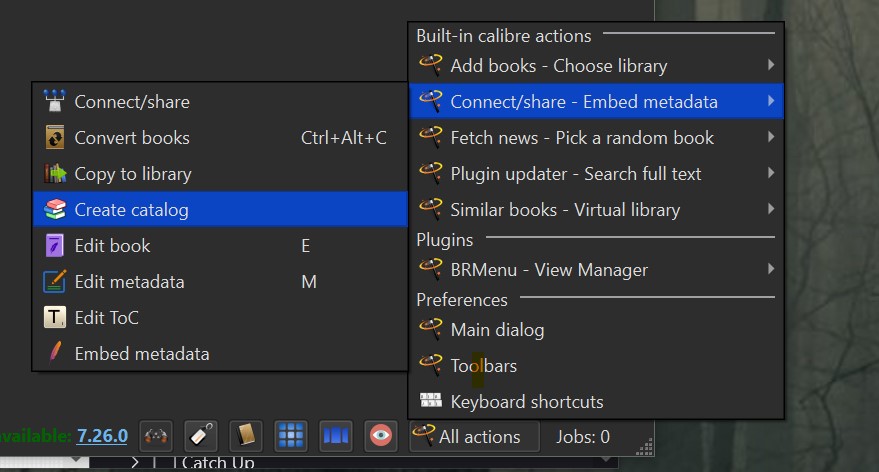
Task: Select Create catalog menu entry
Action: (x=131, y=210)
